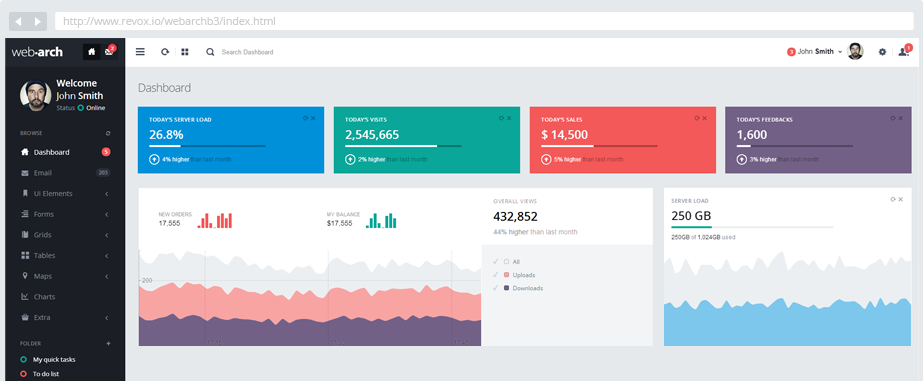Click the My Balance green bar sparkline
Viewport: 923px width, 381px height.
381,220
